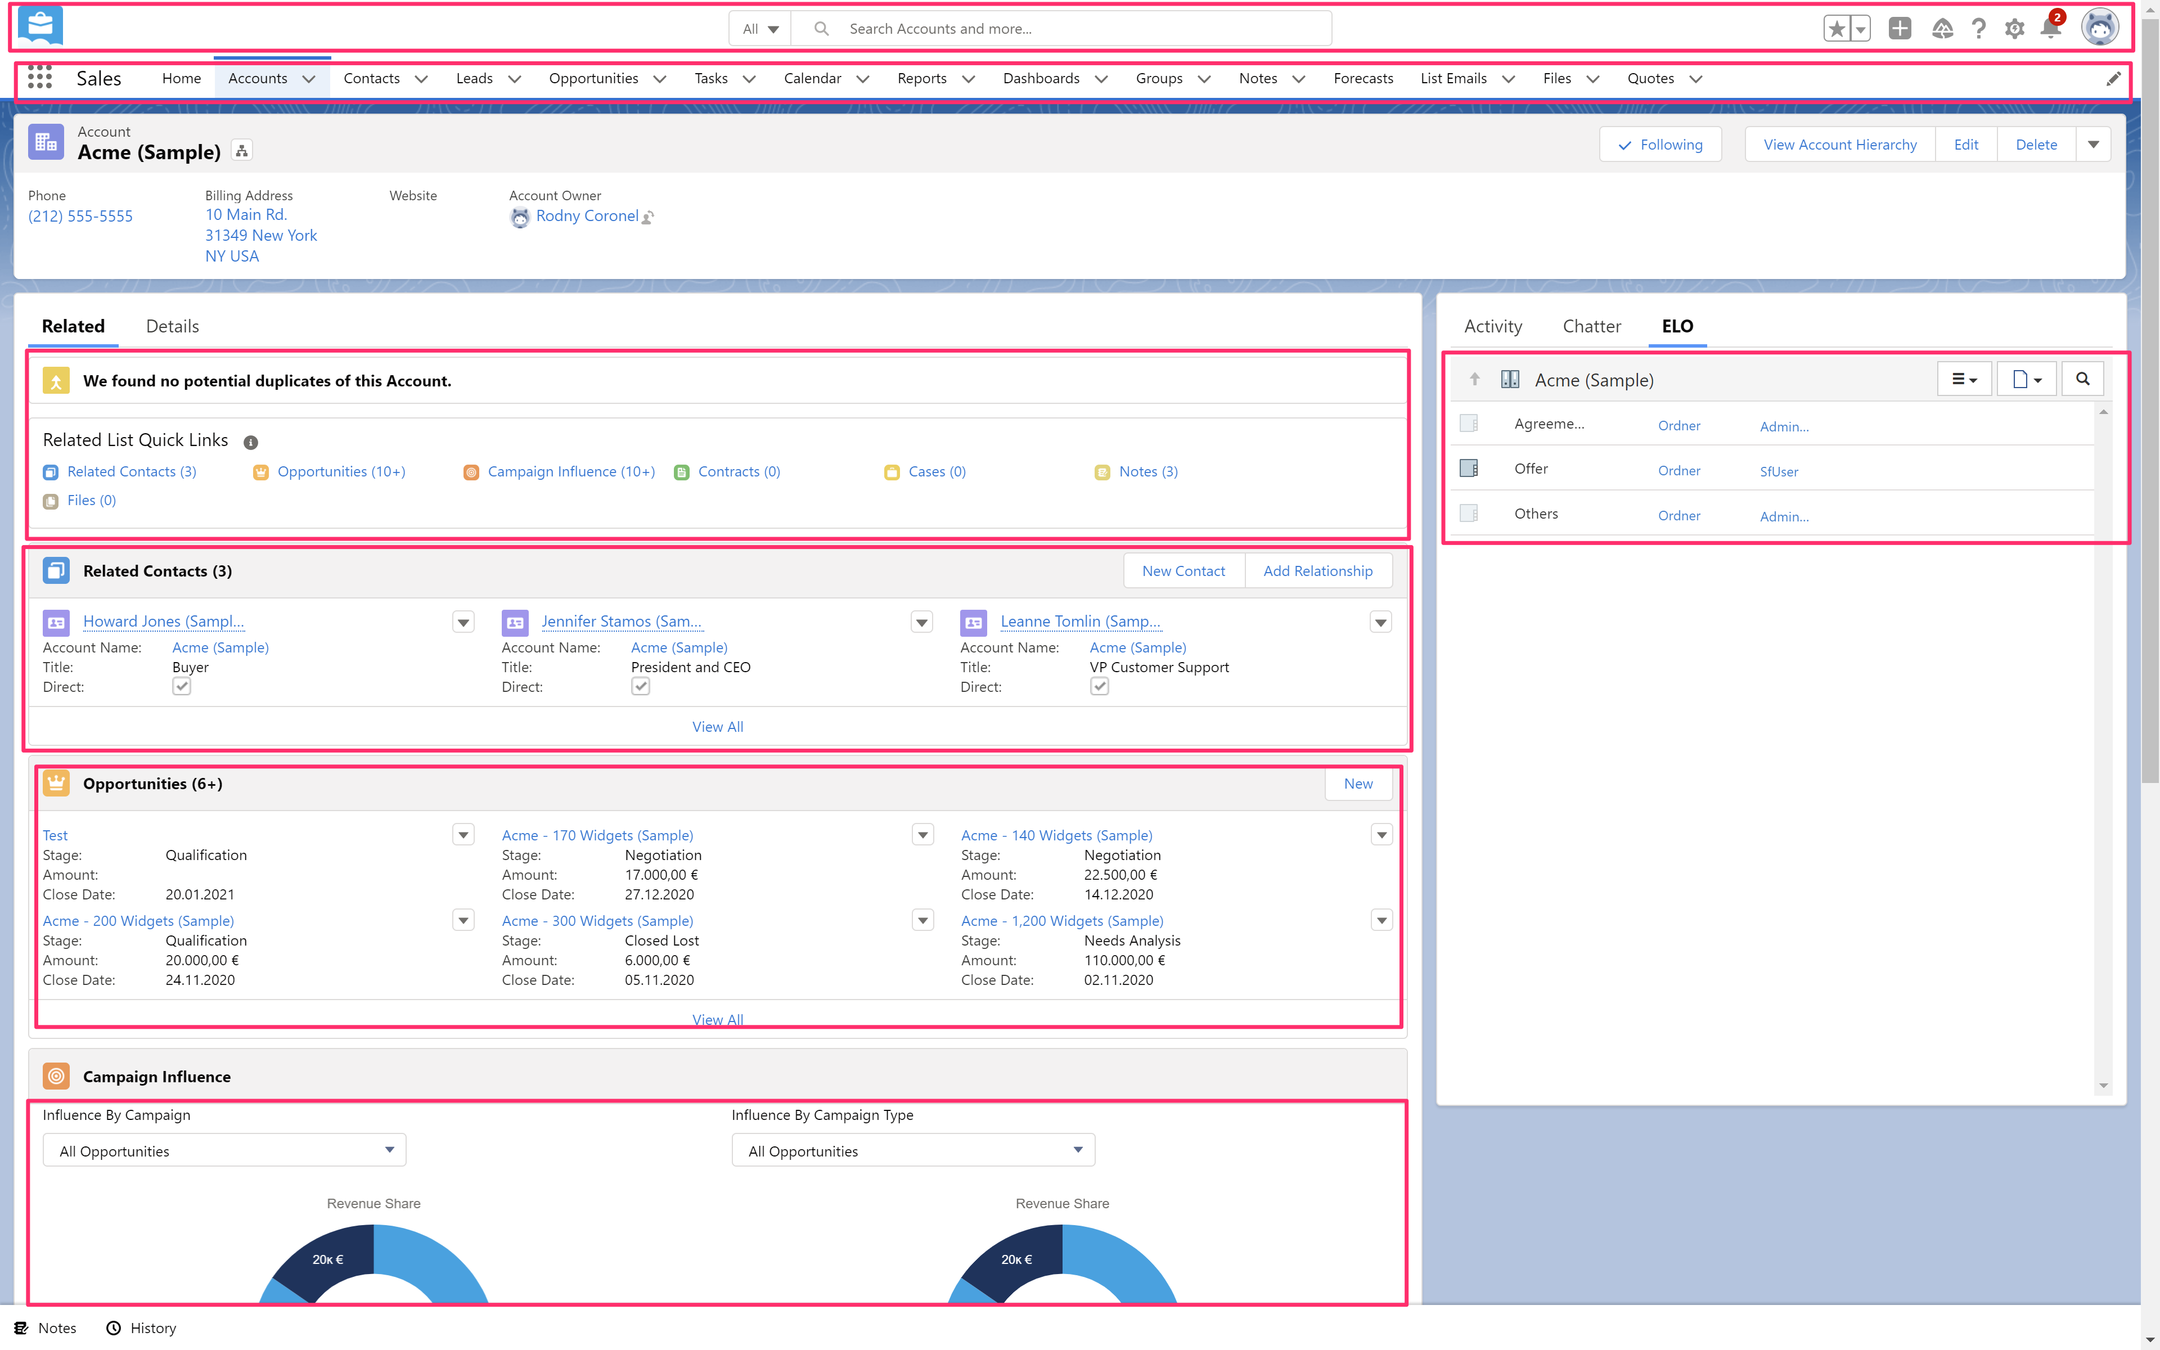Open the Influence By Campaign All Opportunities dropdown
The height and width of the screenshot is (1350, 2160).
click(224, 1150)
